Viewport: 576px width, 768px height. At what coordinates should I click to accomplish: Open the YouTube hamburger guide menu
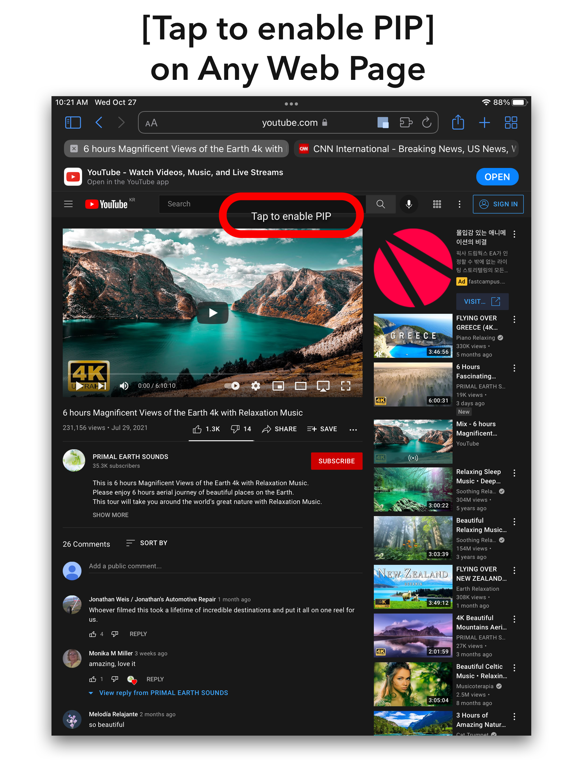coord(69,204)
